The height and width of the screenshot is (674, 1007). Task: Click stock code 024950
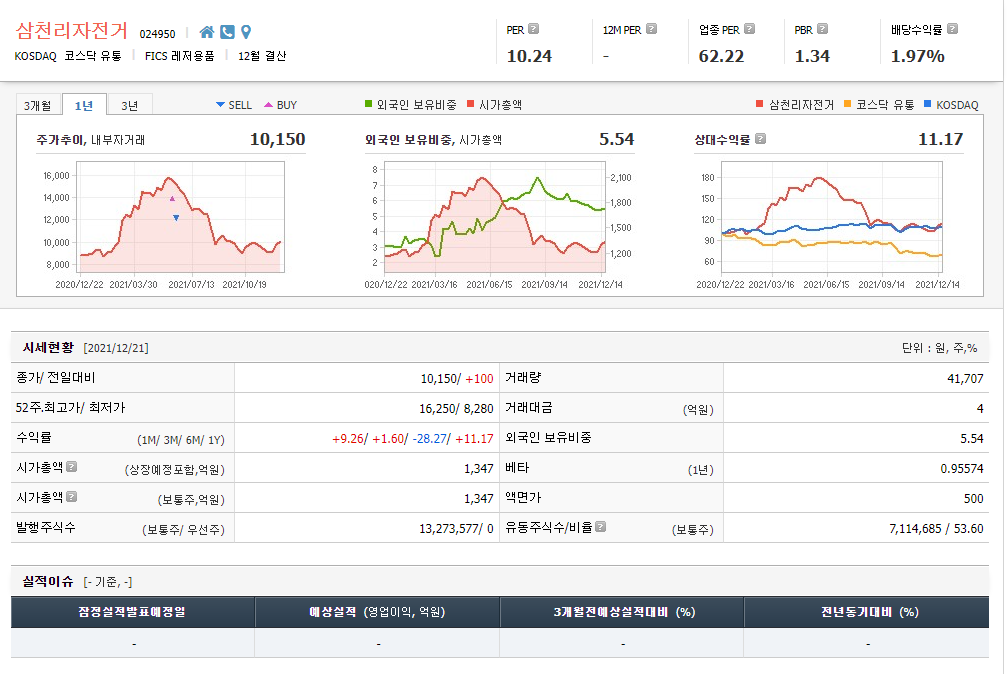(157, 34)
